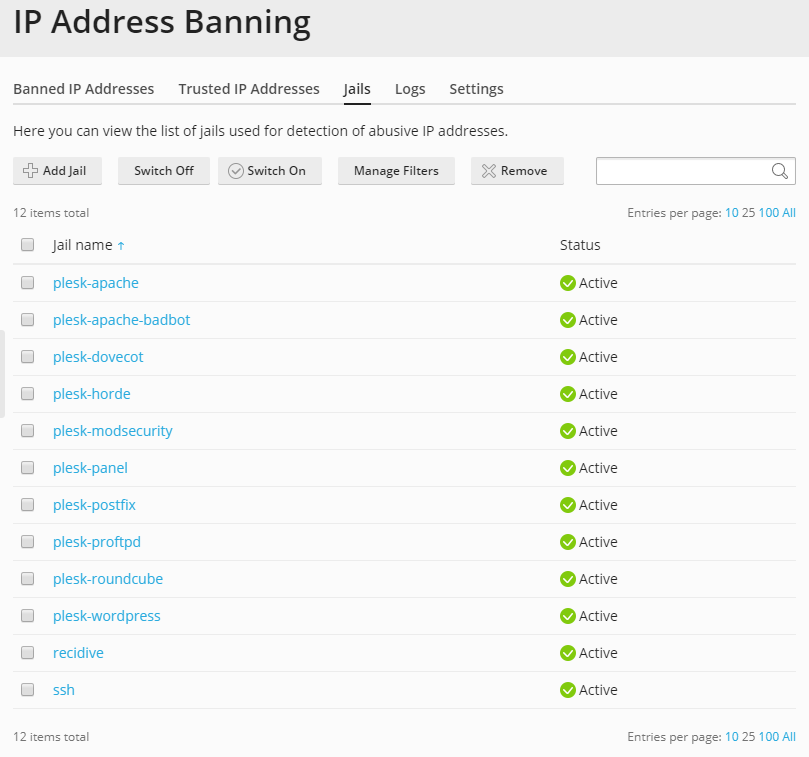Open the plesk-horde jail

click(x=92, y=394)
